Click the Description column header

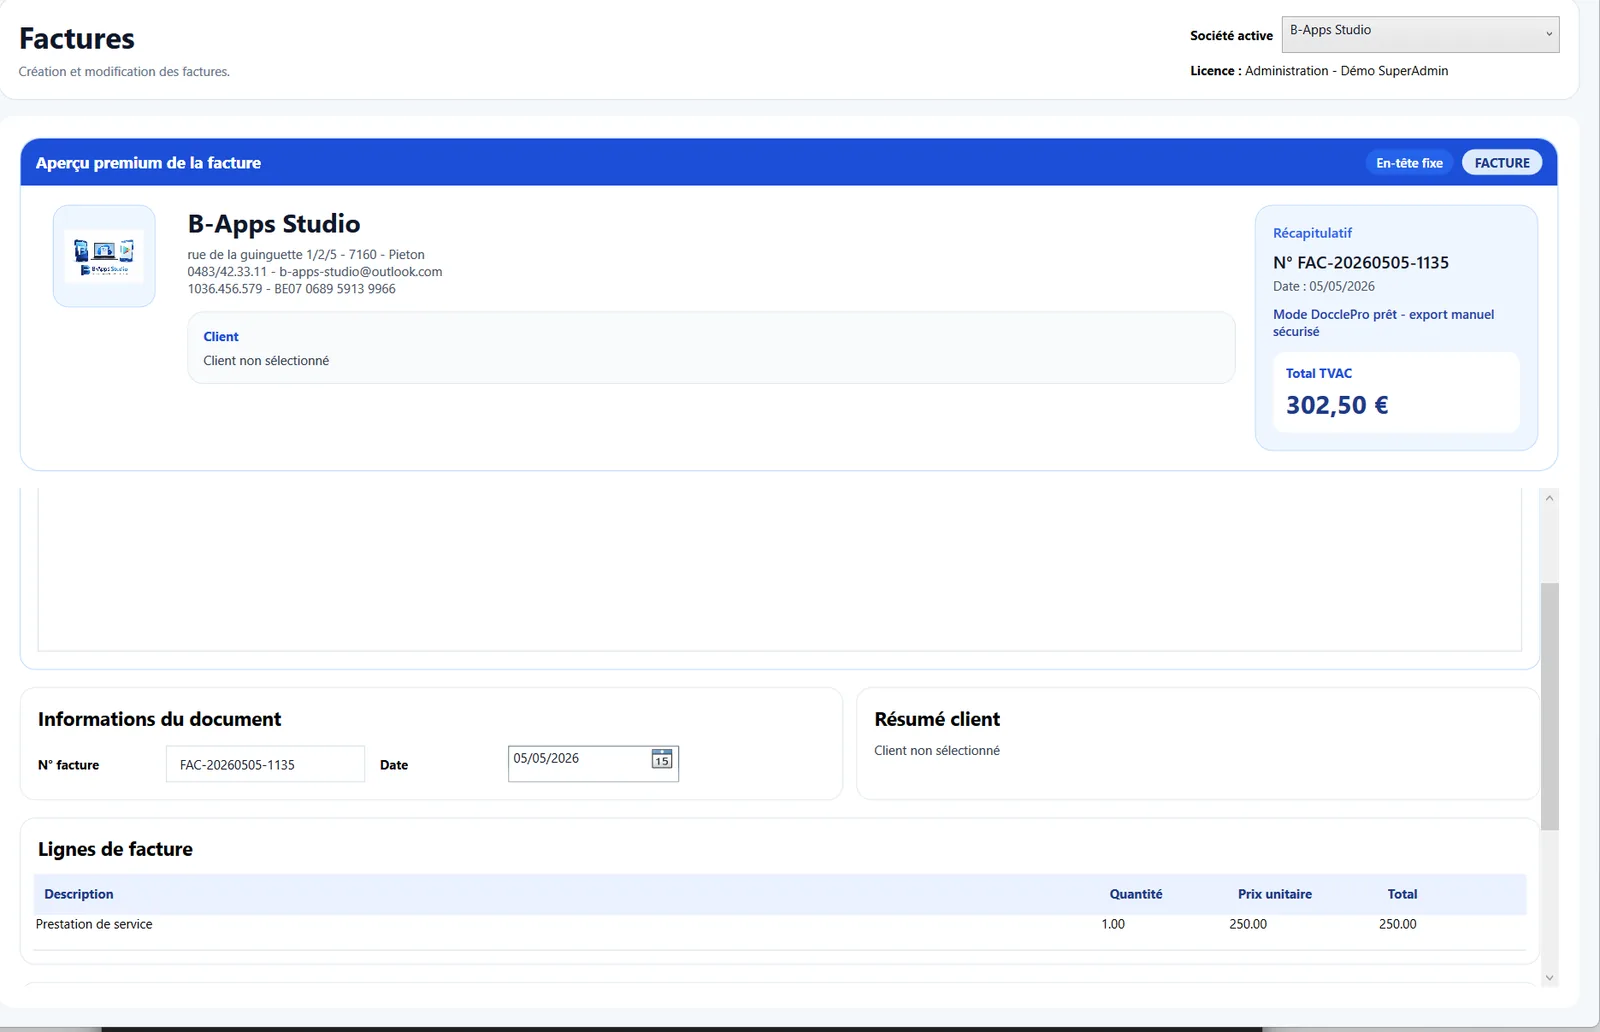coord(79,894)
